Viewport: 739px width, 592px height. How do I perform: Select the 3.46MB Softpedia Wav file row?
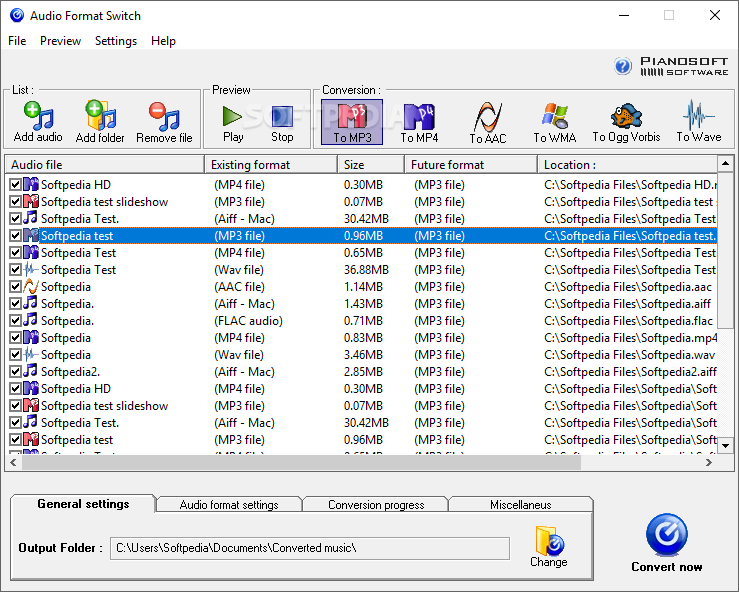tap(361, 354)
